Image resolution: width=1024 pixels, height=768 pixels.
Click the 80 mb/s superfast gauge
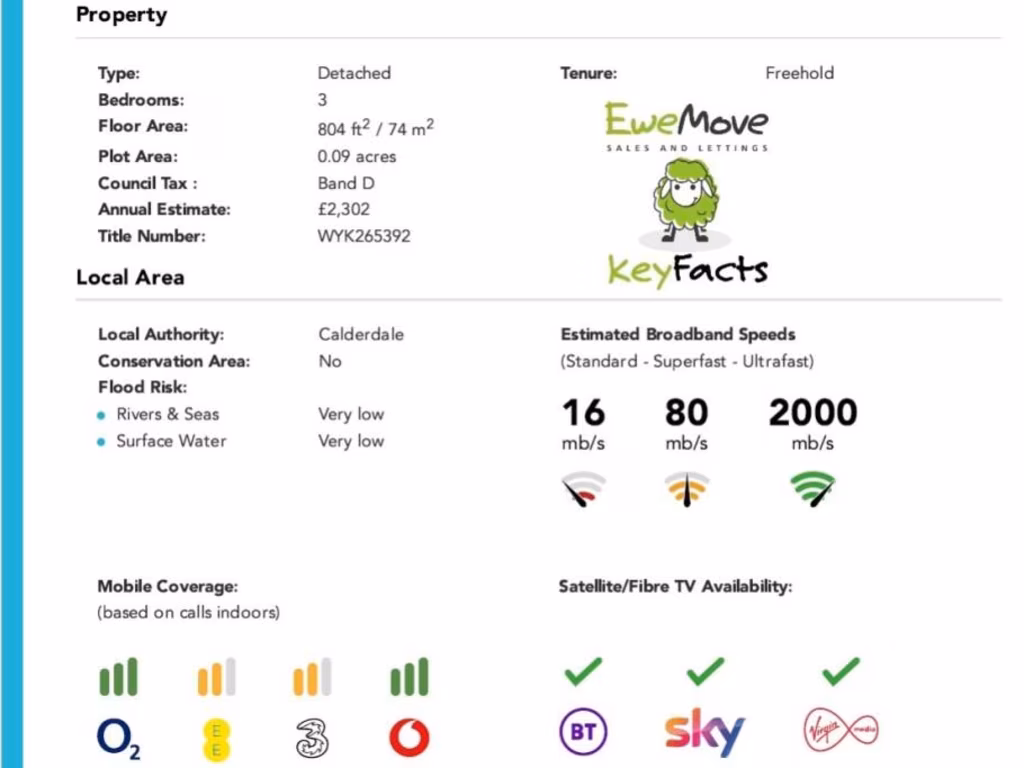coord(687,488)
